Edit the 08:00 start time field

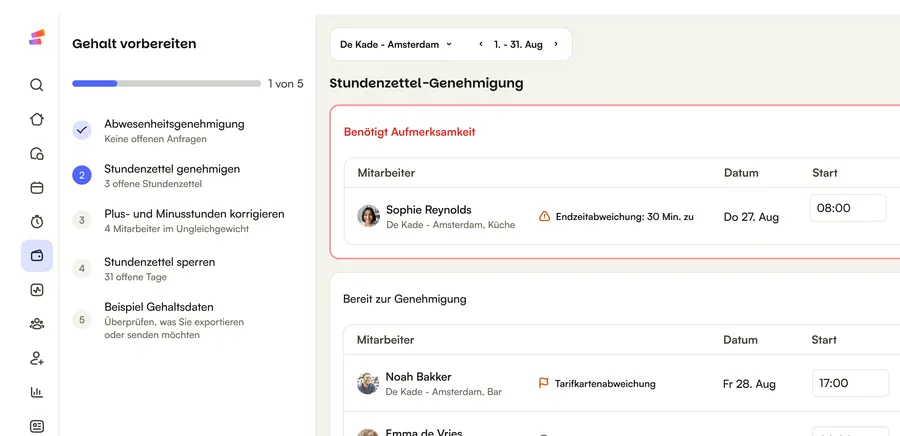pos(848,208)
